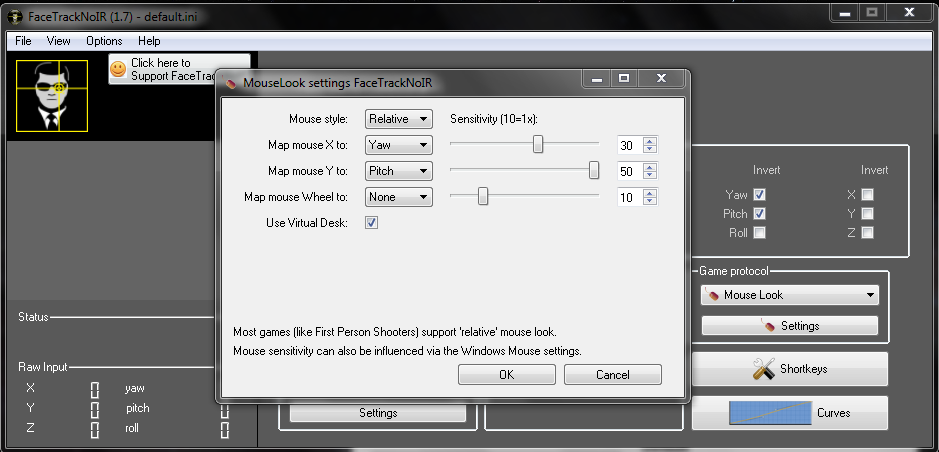The height and width of the screenshot is (452, 939).
Task: Click the head tracking face thumbnail
Action: 52,96
